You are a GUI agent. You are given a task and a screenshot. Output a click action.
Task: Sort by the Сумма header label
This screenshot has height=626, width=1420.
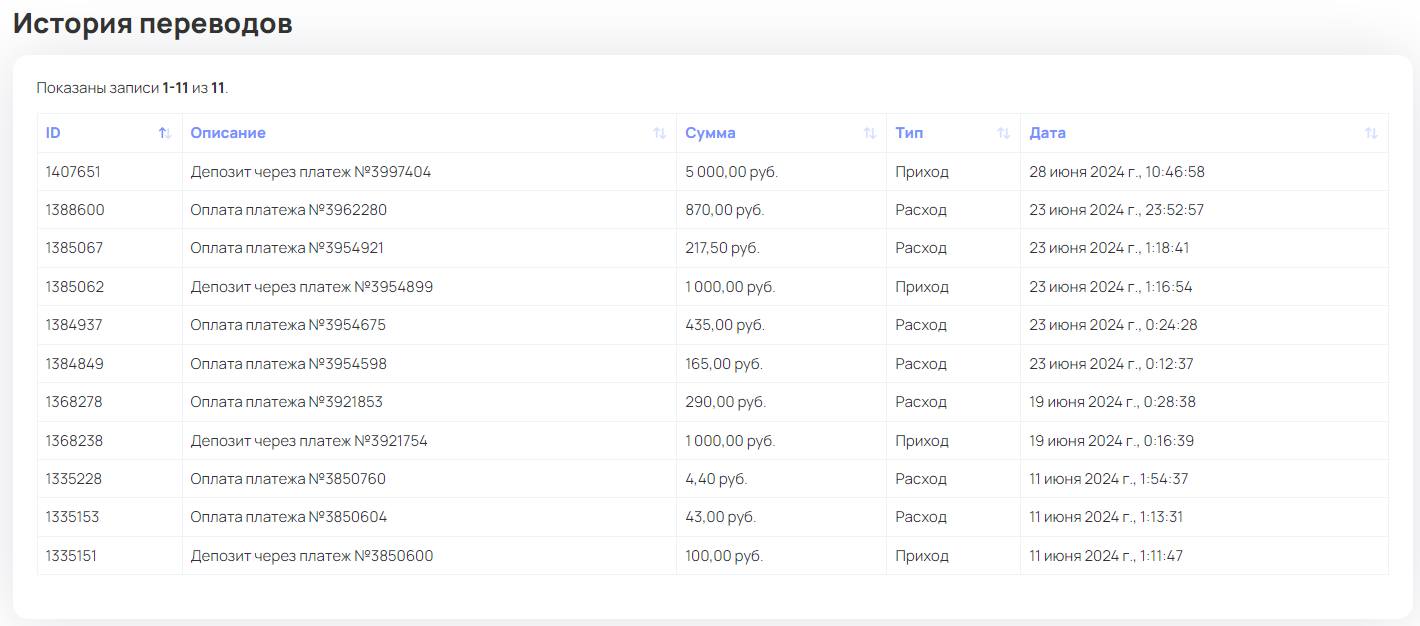tap(710, 133)
